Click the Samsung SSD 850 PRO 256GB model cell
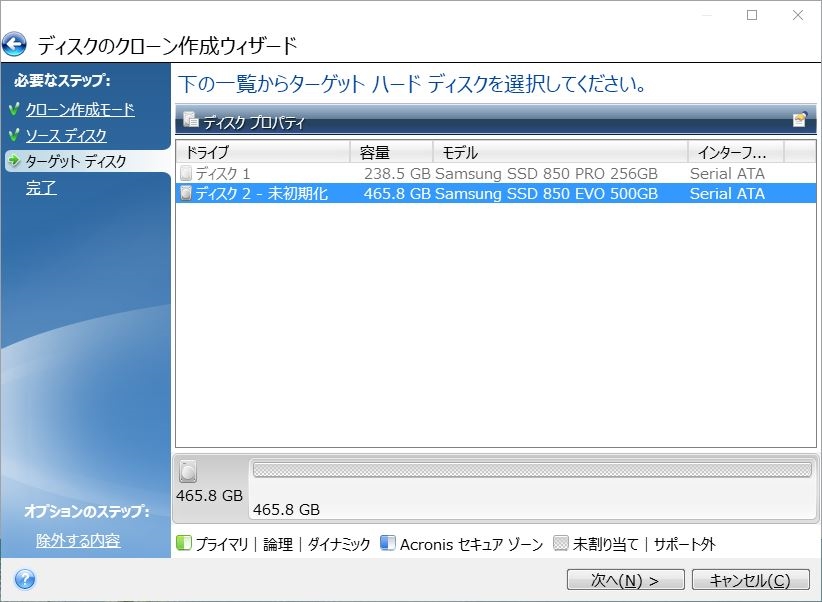This screenshot has height=602, width=822. tap(546, 173)
